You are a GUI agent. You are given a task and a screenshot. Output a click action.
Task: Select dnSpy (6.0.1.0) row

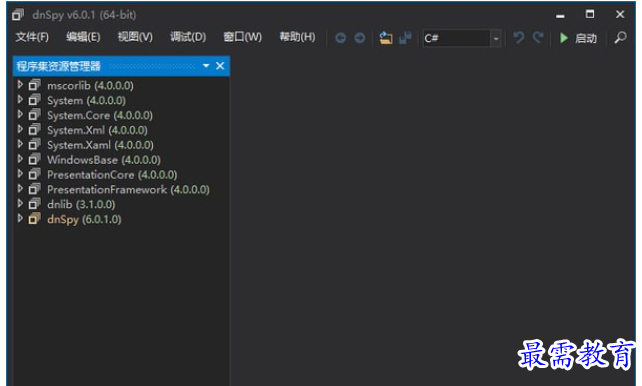pyautogui.click(x=84, y=219)
